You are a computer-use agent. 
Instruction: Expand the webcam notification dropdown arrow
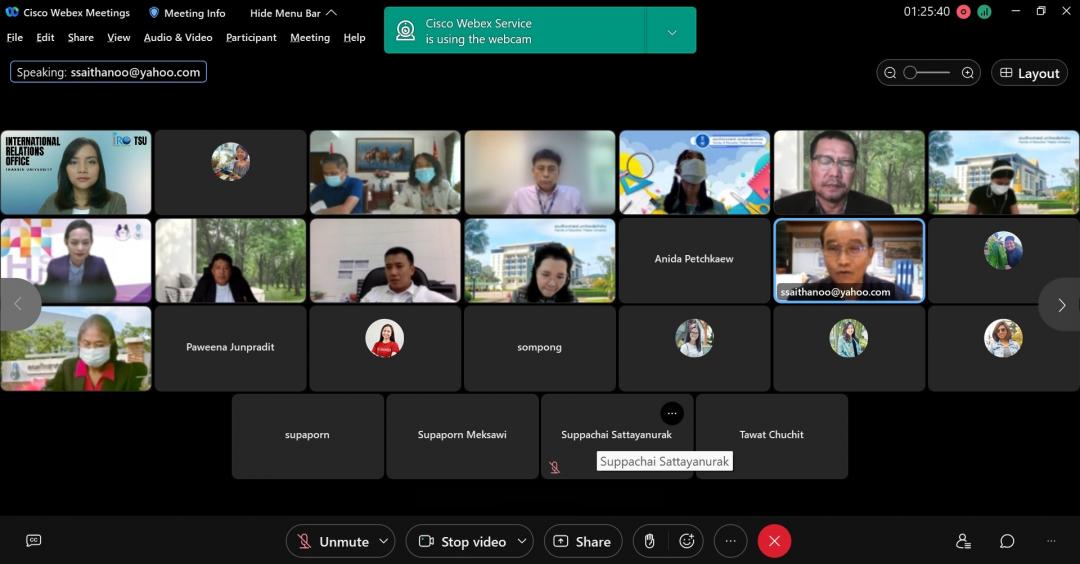click(672, 31)
